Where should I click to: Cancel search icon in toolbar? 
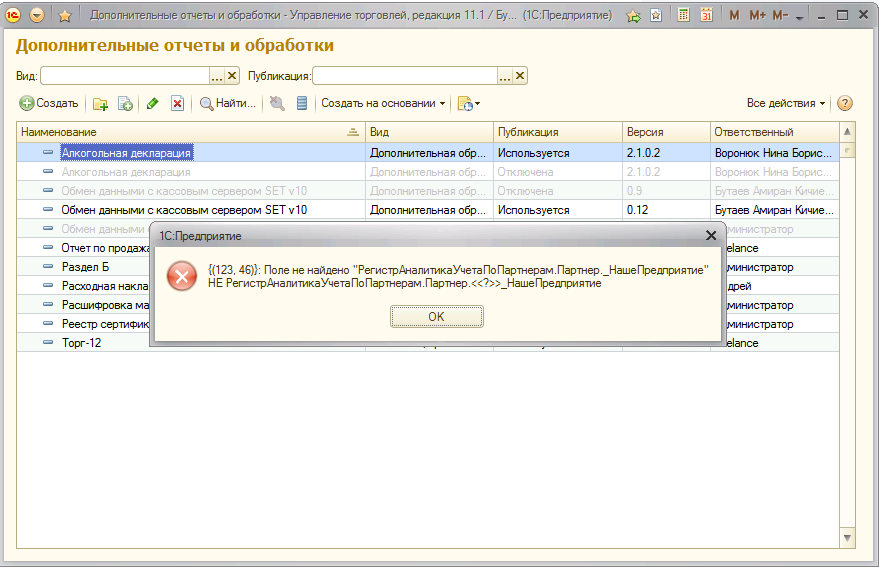tap(277, 103)
